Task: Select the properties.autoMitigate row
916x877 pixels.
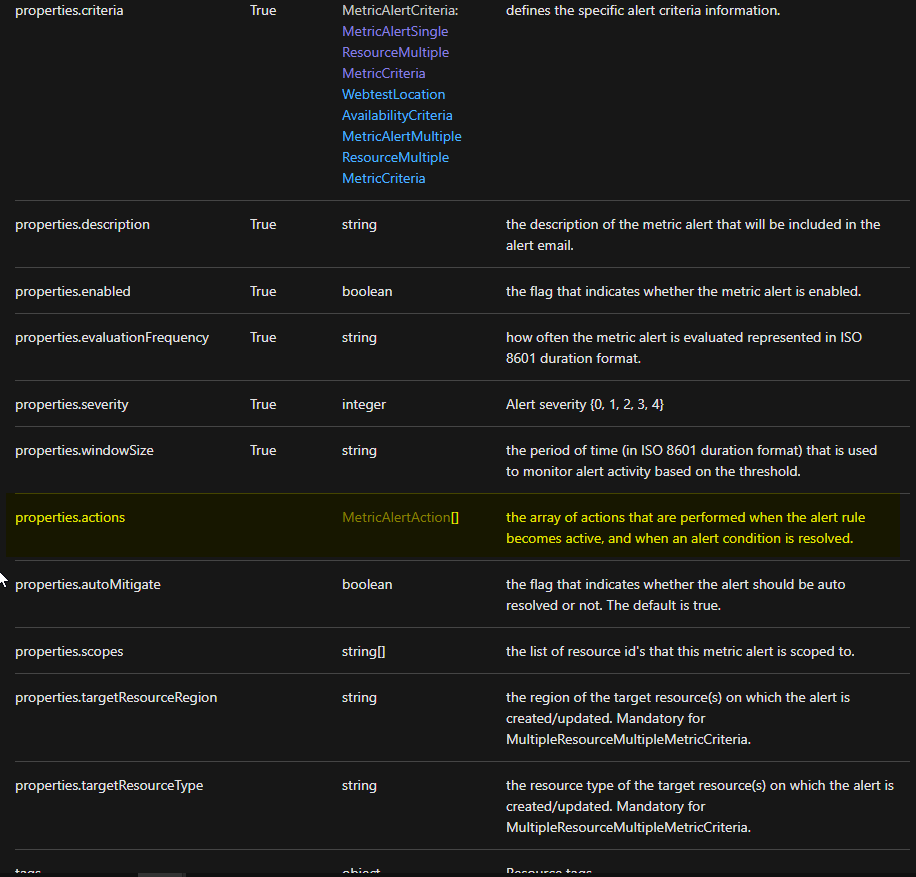Action: (88, 584)
